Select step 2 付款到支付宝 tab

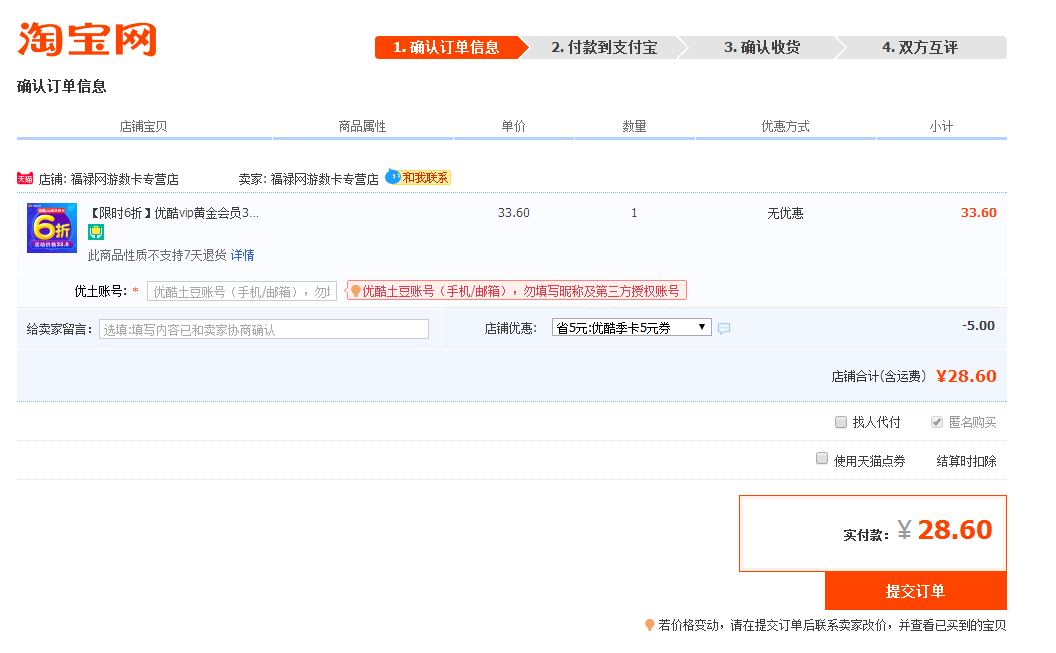pyautogui.click(x=604, y=48)
